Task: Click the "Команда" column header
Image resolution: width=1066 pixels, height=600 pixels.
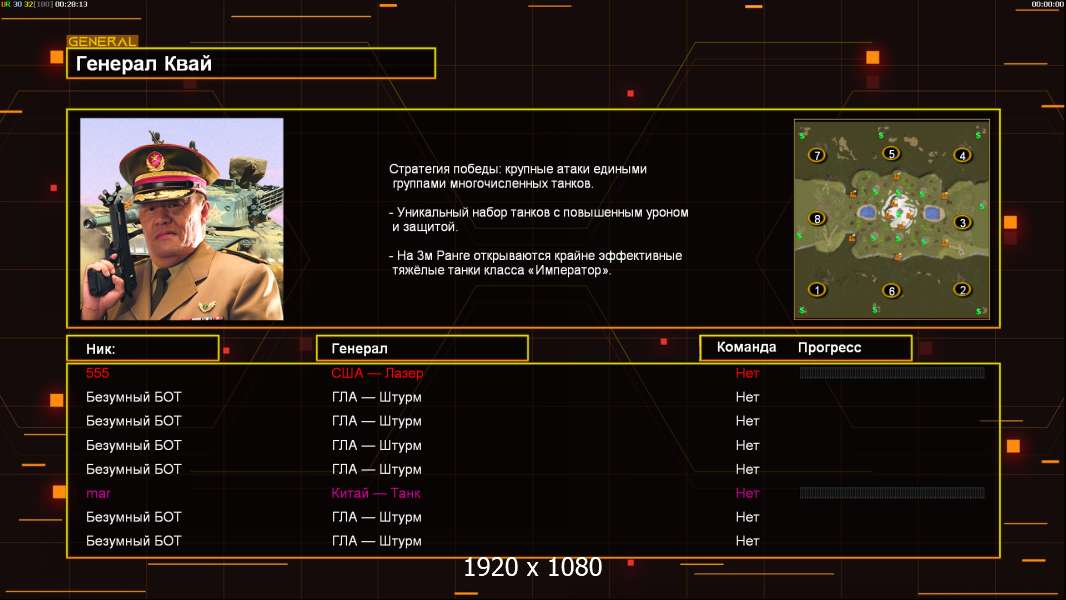Action: [x=746, y=347]
